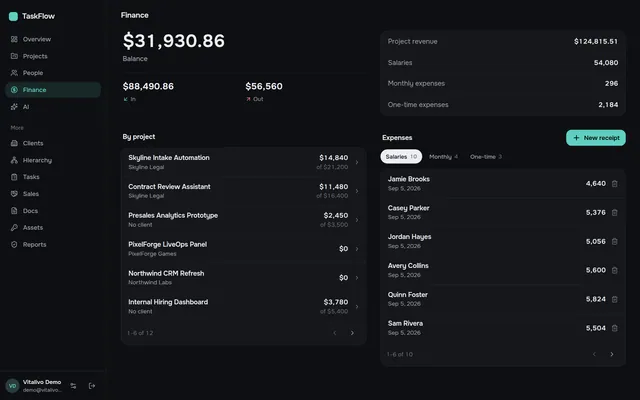The width and height of the screenshot is (640, 400).
Task: Click Jamie Brooks name in salaries
Action: [x=409, y=179]
